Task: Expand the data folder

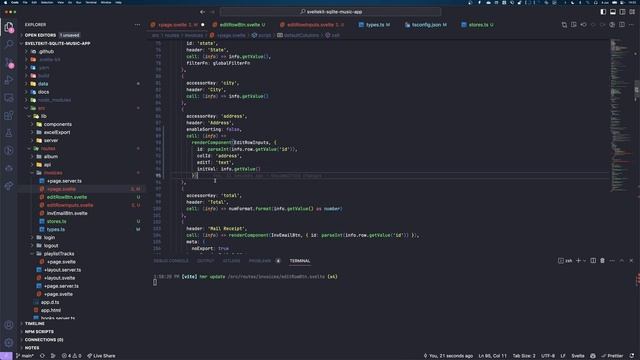Action: click(x=43, y=84)
